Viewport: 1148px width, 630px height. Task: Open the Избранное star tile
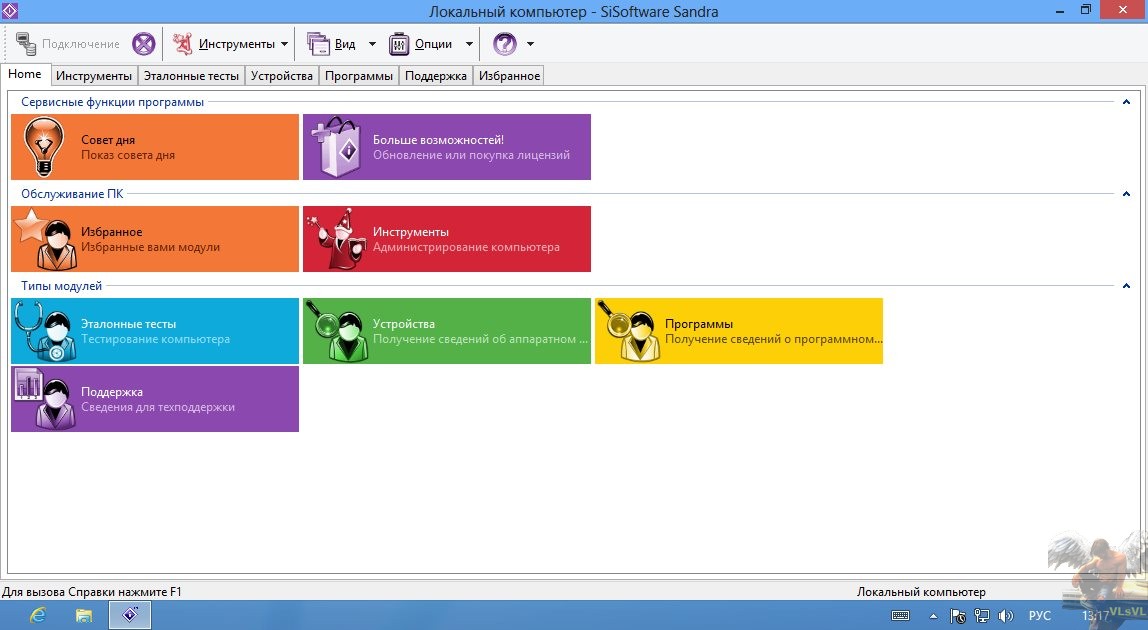click(x=155, y=239)
